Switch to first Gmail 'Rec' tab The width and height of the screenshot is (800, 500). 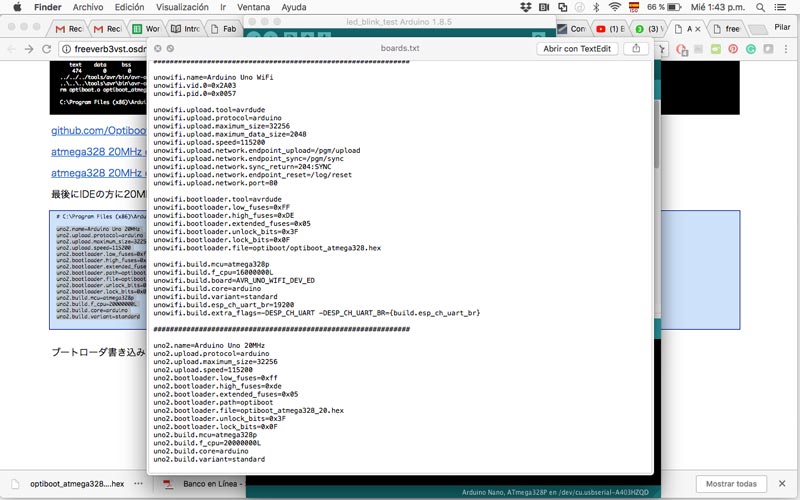pos(68,29)
